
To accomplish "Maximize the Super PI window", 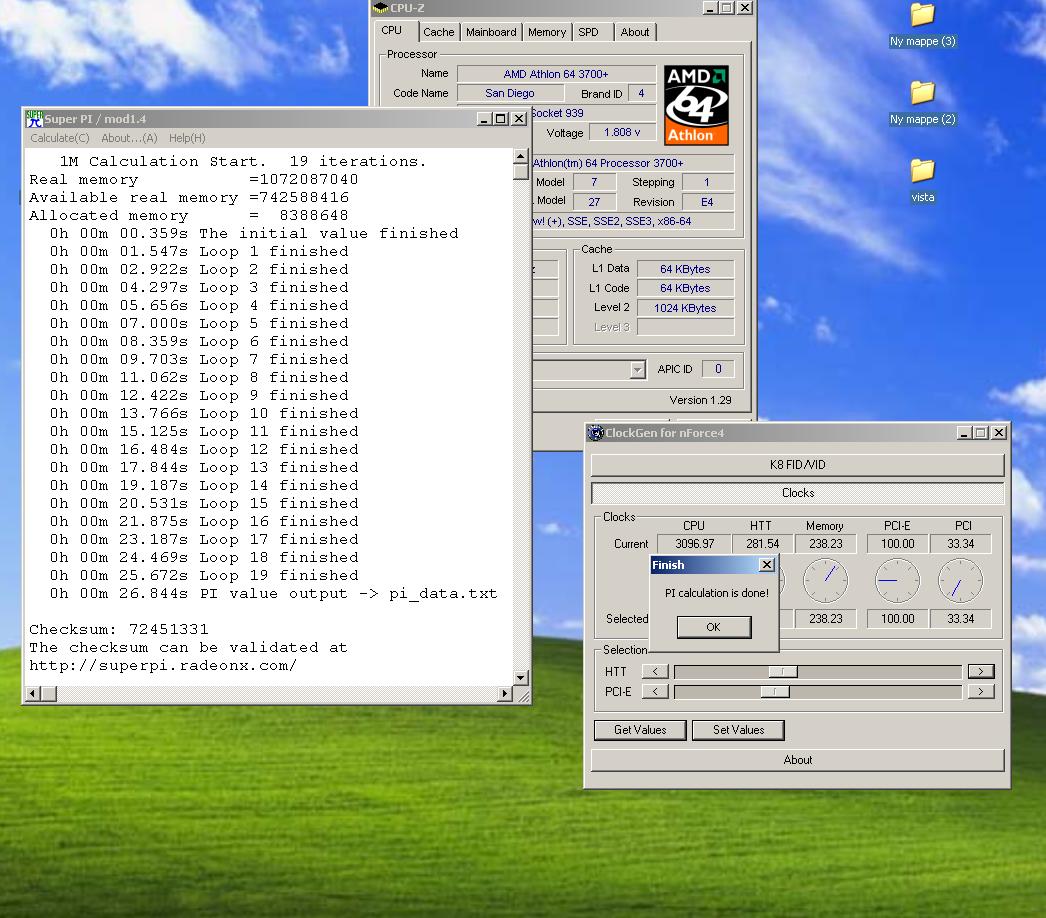I will [x=501, y=119].
